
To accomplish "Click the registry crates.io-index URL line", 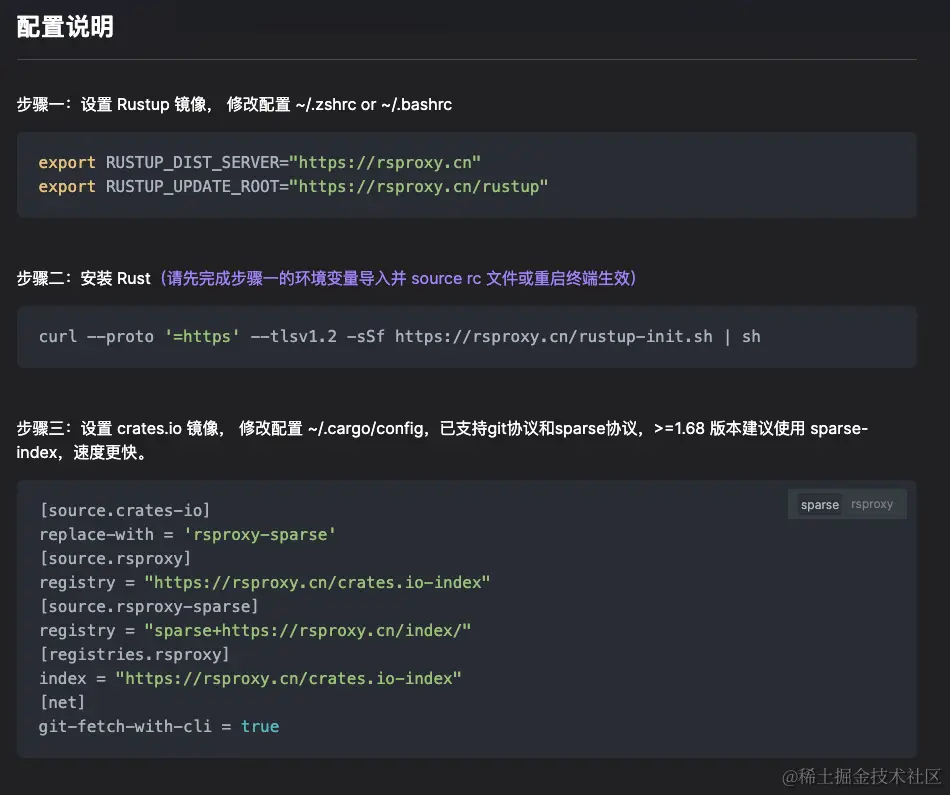I will point(265,582).
